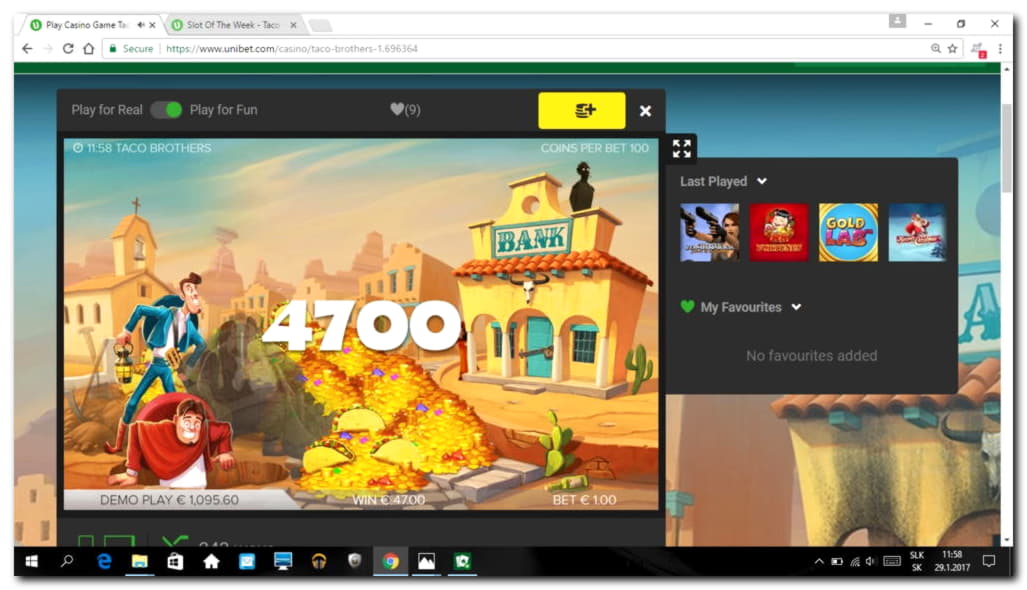Switch to Chrome in the taskbar
Image resolution: width=1027 pixels, height=590 pixels.
click(390, 561)
